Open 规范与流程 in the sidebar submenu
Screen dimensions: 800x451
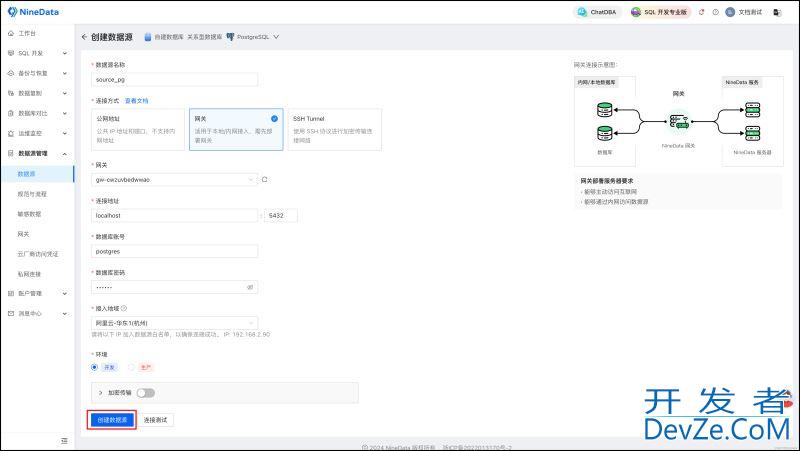[x=32, y=194]
